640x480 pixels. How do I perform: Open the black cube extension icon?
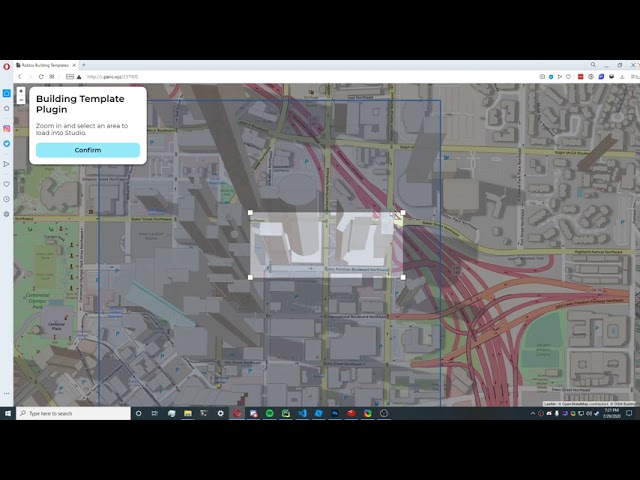(611, 77)
